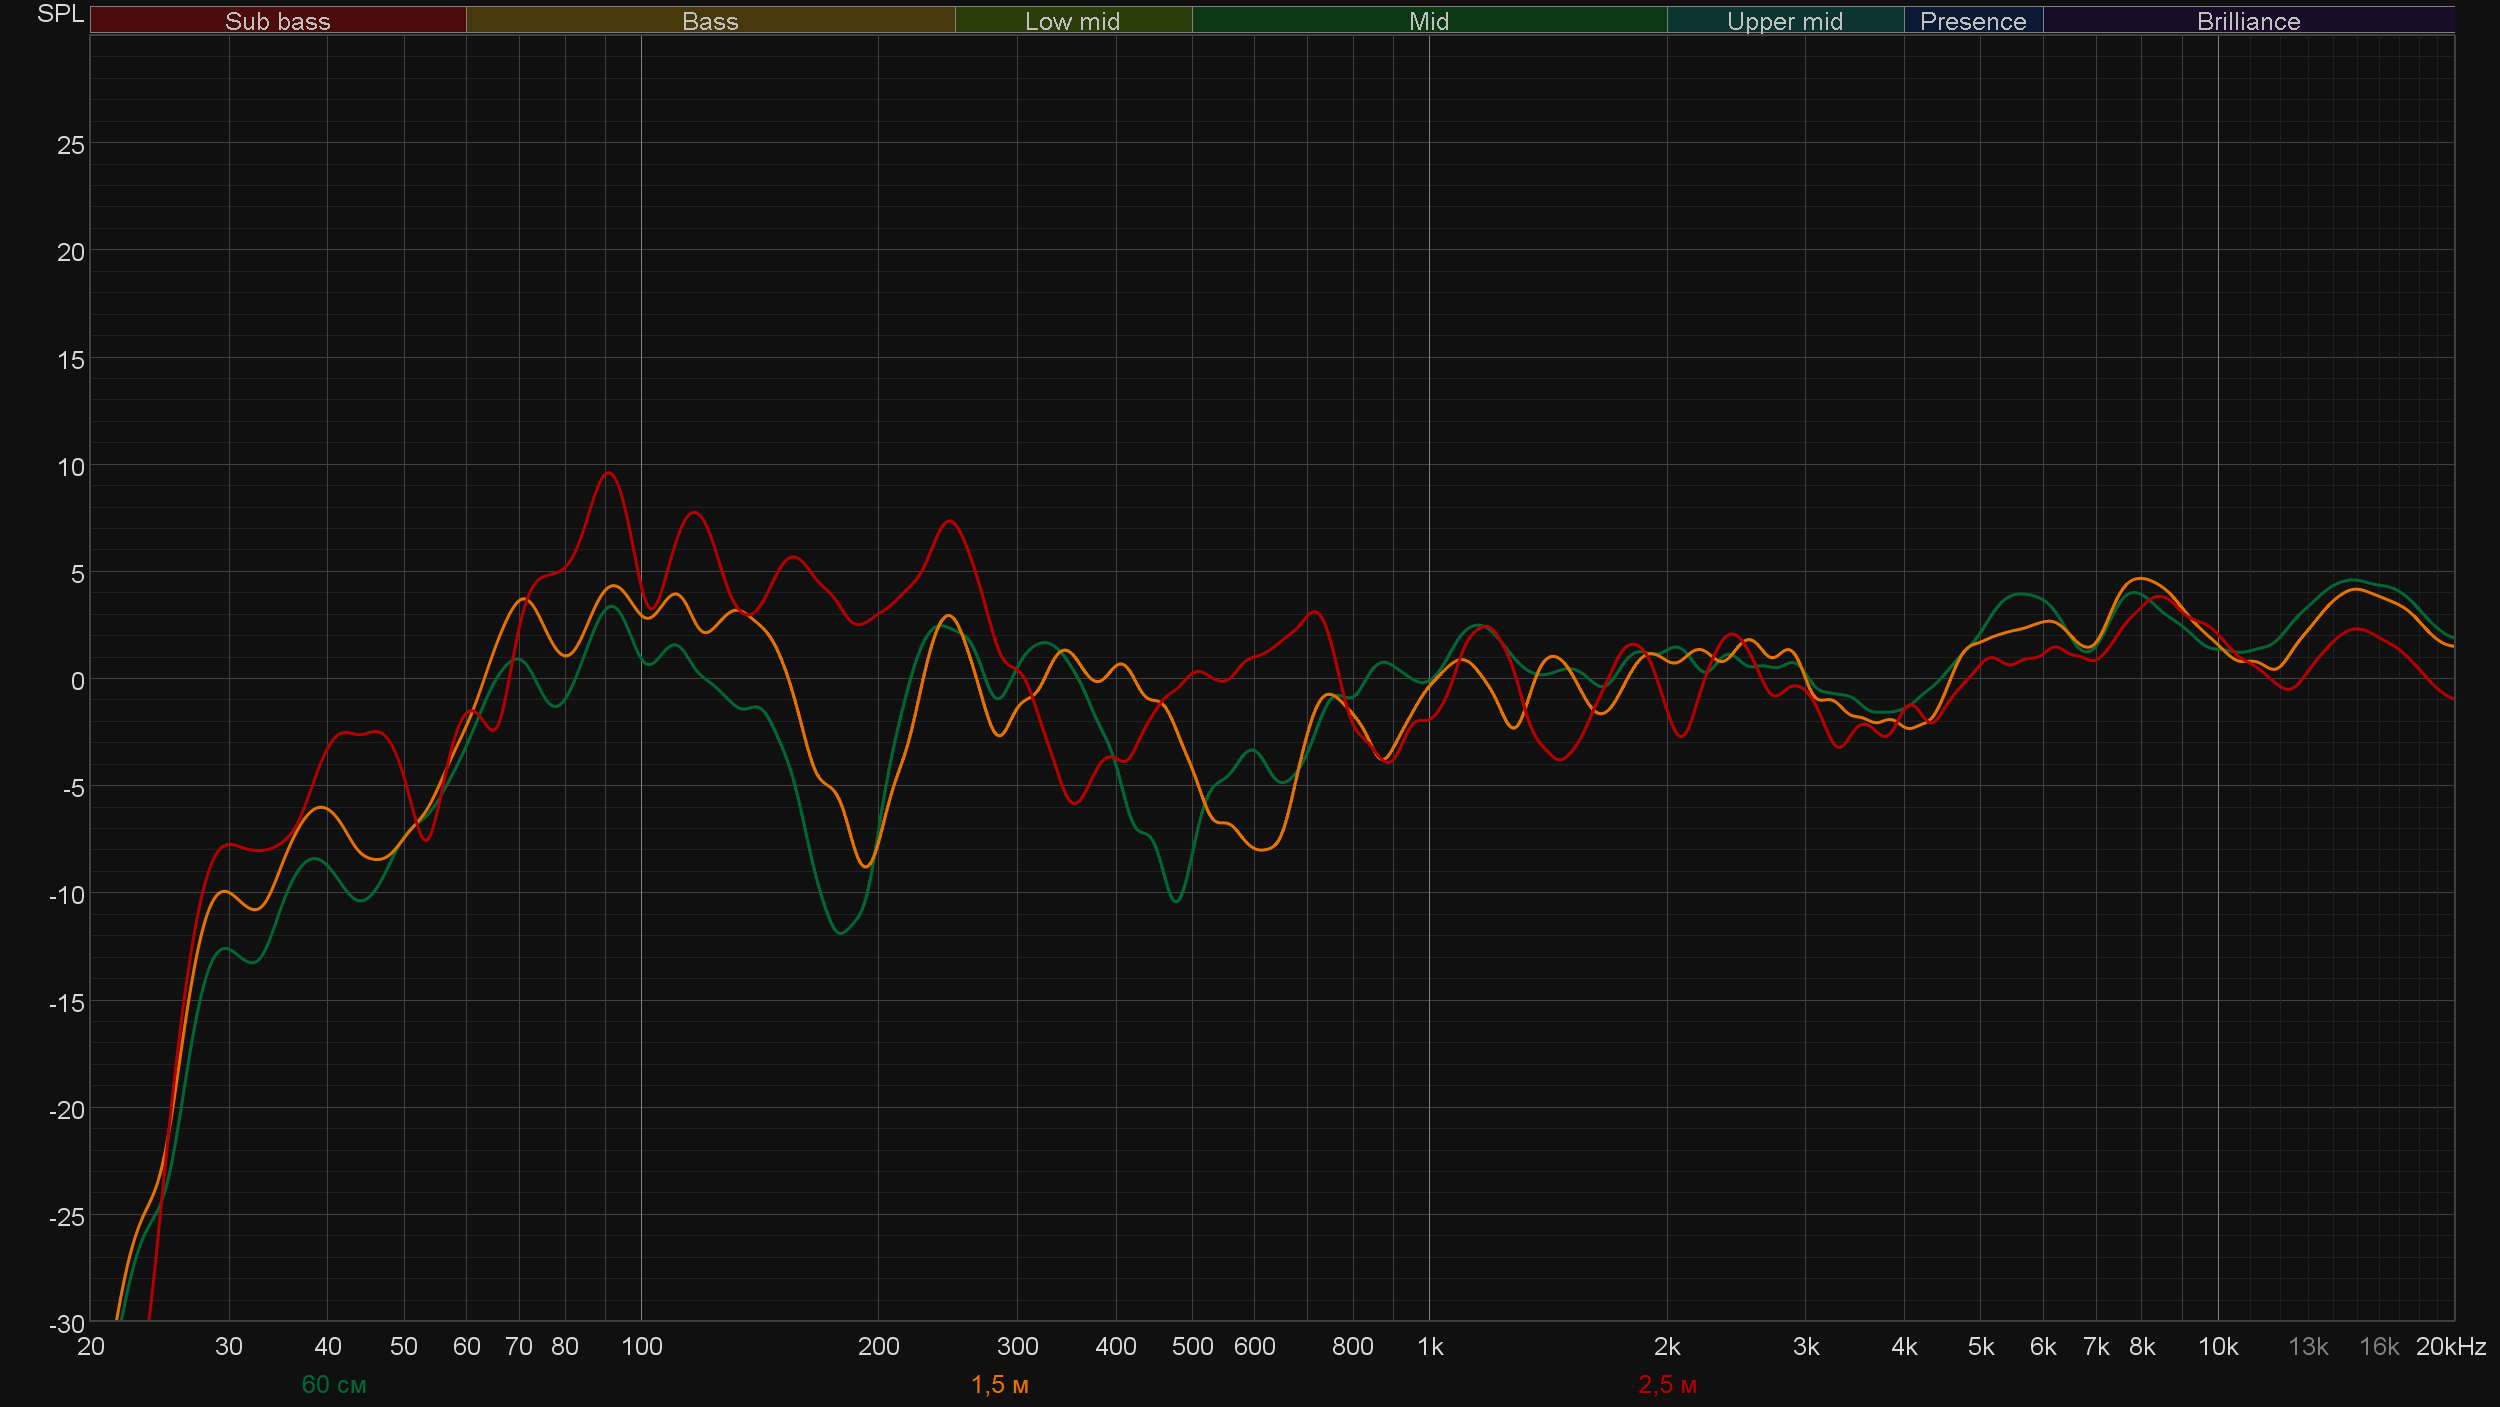The image size is (2500, 1407).
Task: Click the Sub bass band header
Action: 277,21
